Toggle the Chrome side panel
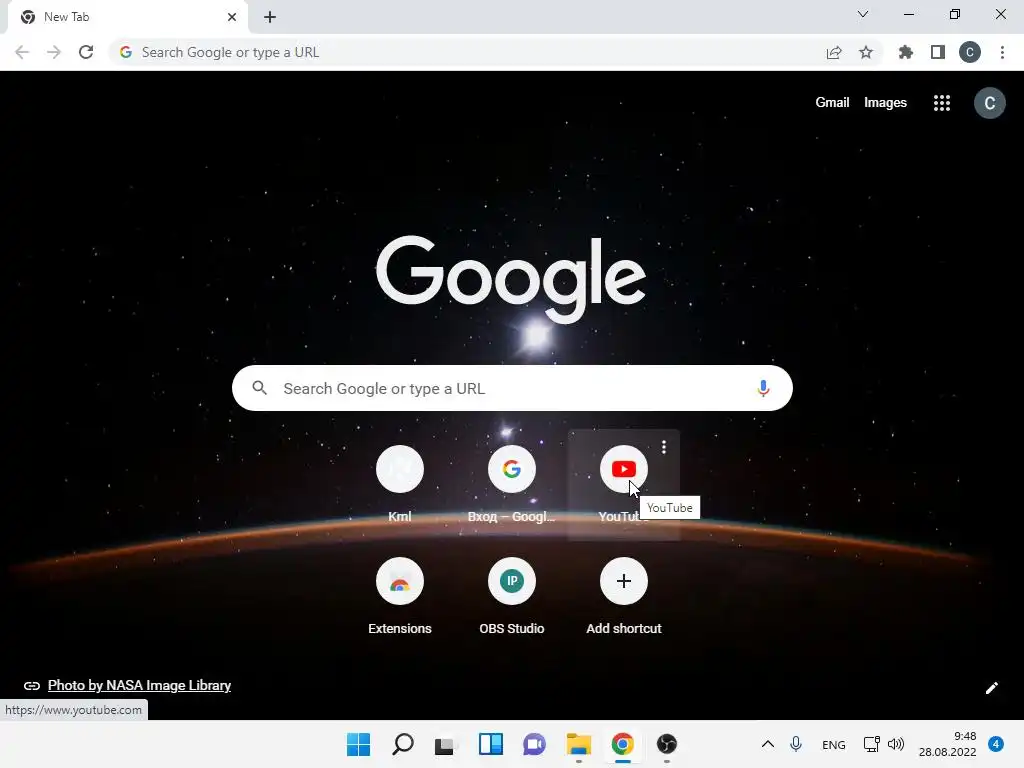Screen dimensions: 1024x768 pos(938,52)
